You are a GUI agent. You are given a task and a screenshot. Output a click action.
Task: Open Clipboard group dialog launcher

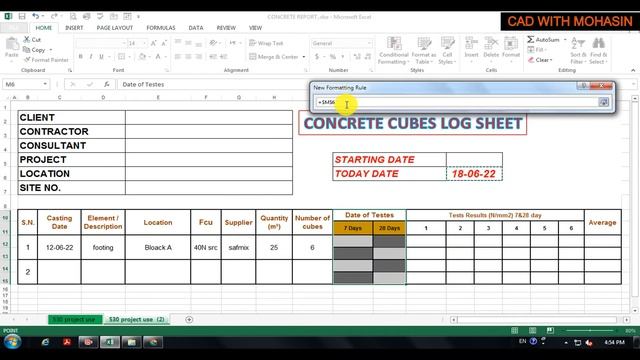pos(70,70)
